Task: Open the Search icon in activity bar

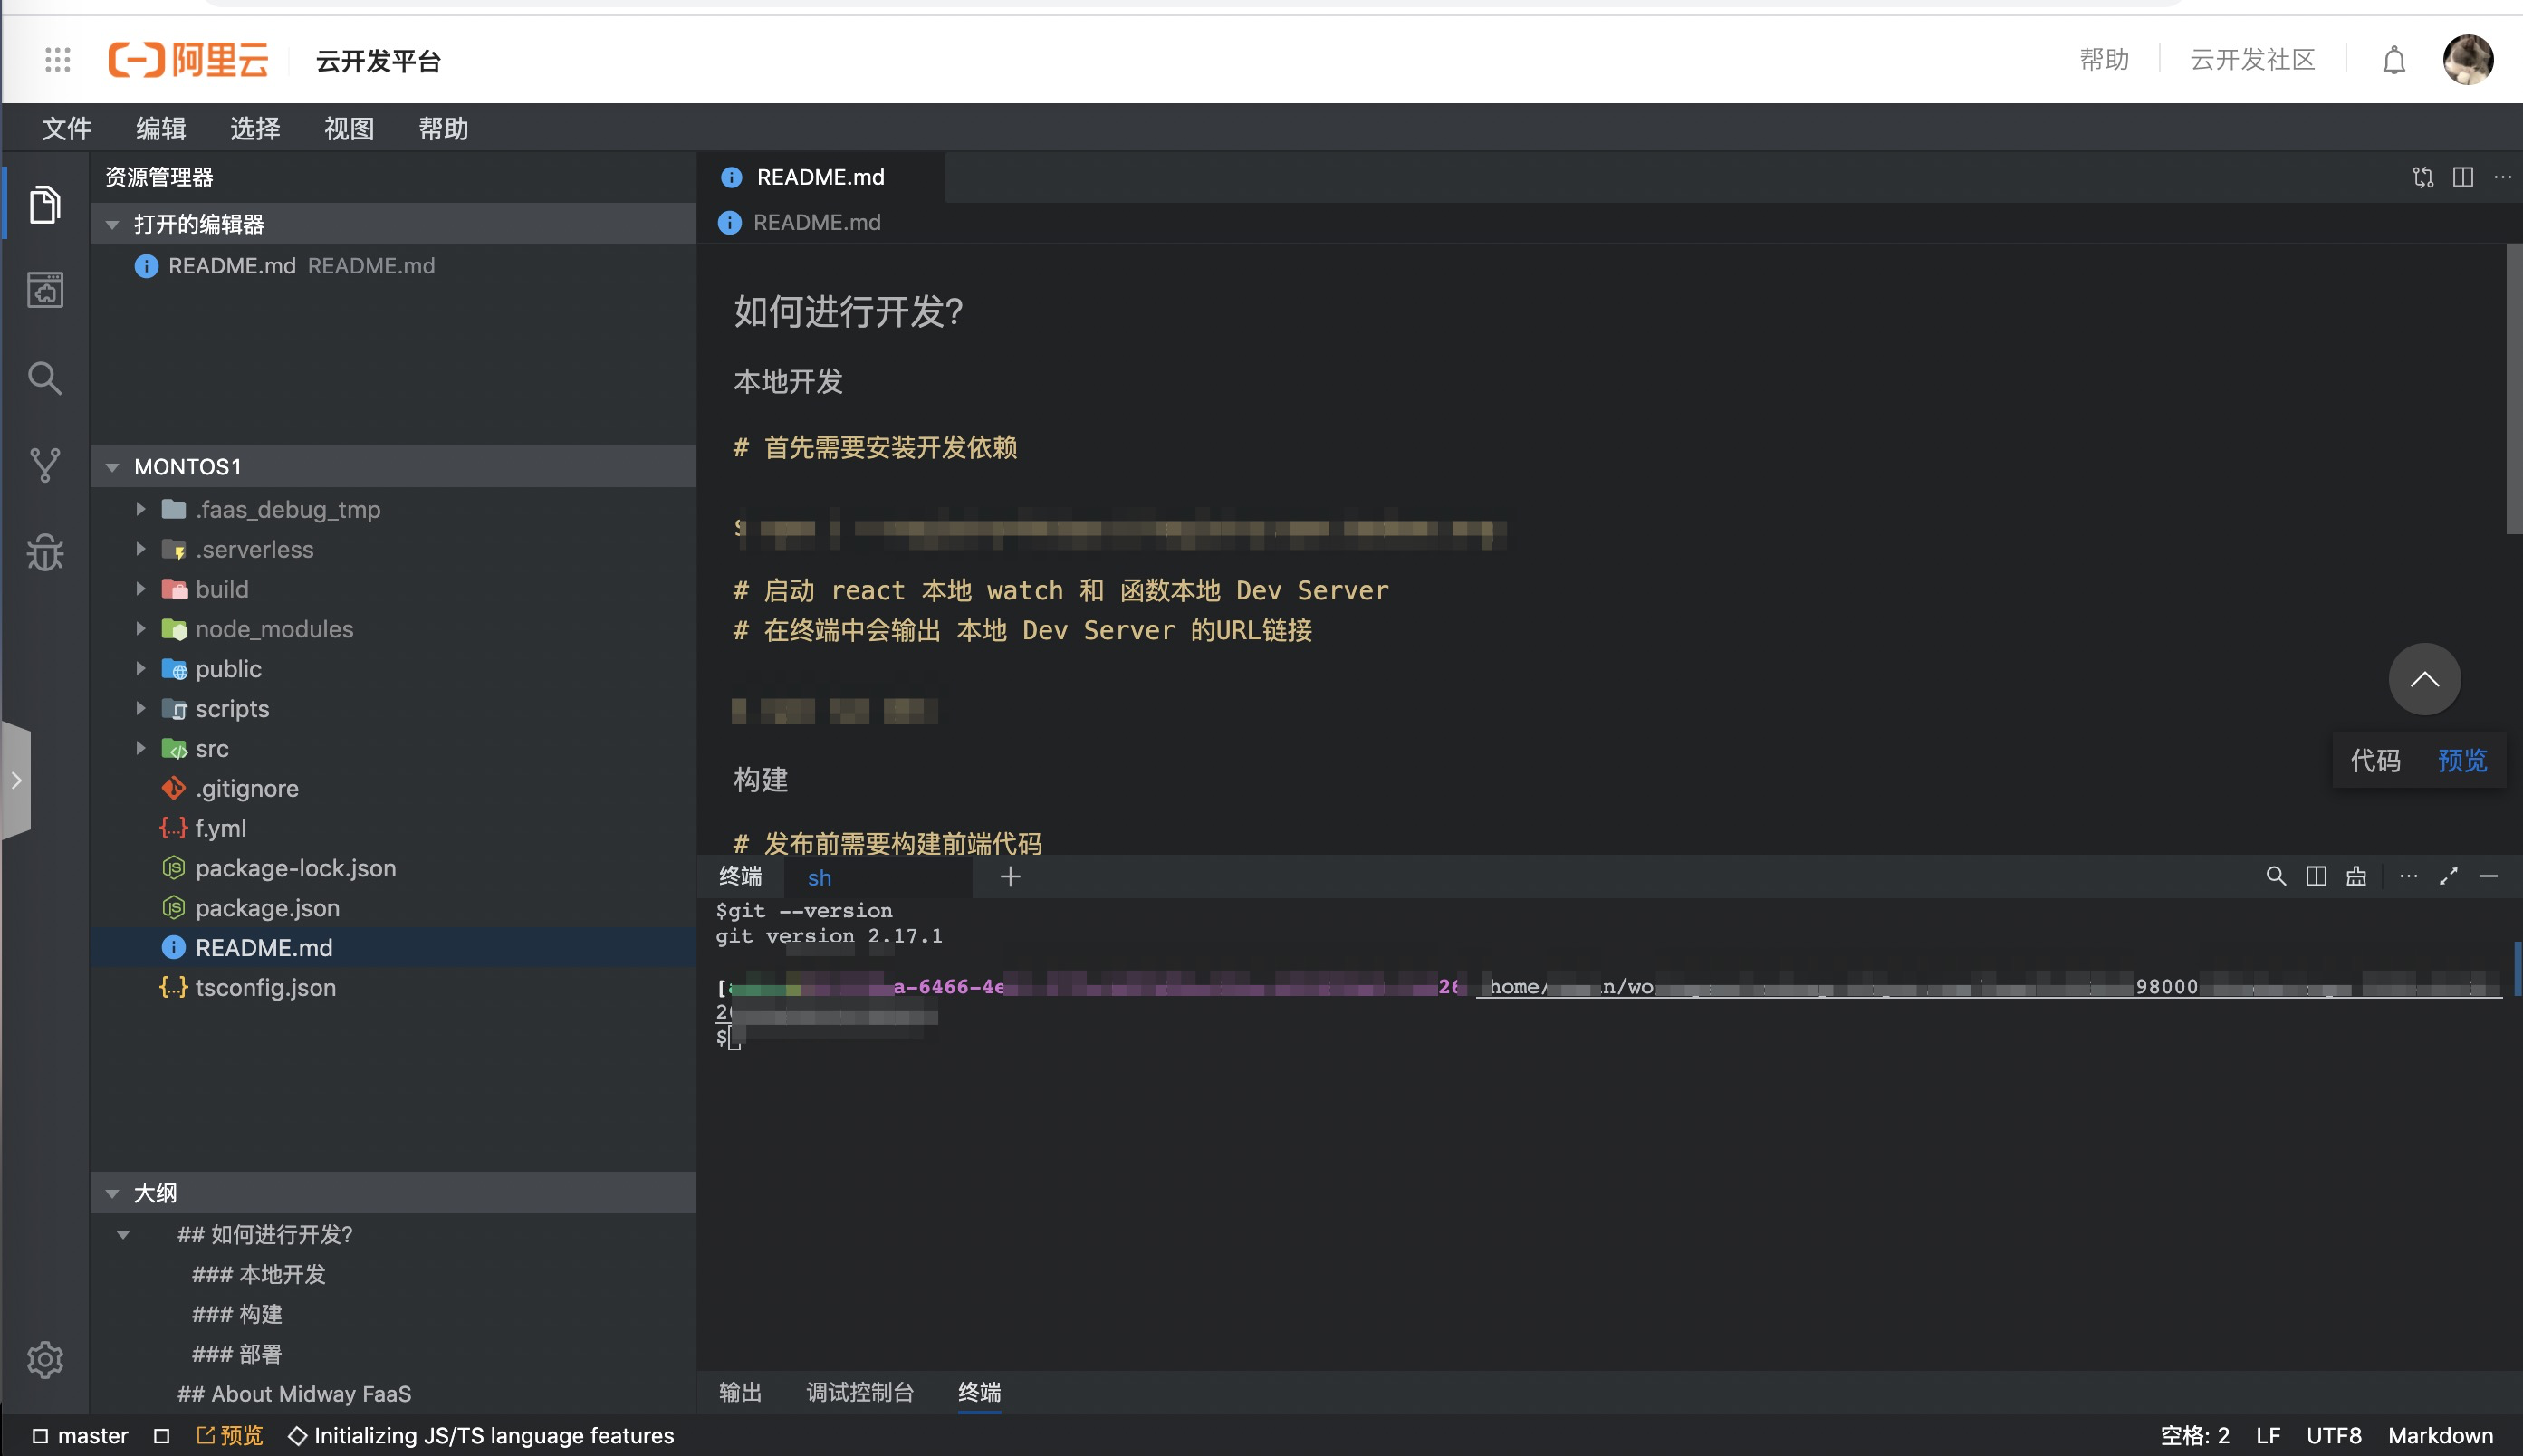Action: coord(45,378)
